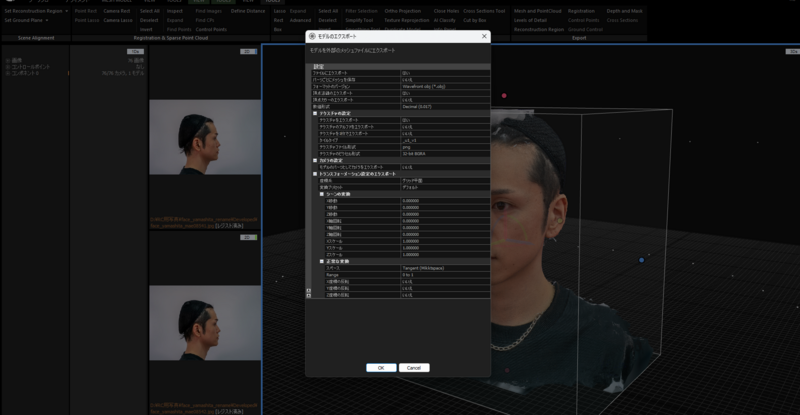Click the X移動 value field 0.000000
Screen dimensions: 800x415
tap(445, 201)
